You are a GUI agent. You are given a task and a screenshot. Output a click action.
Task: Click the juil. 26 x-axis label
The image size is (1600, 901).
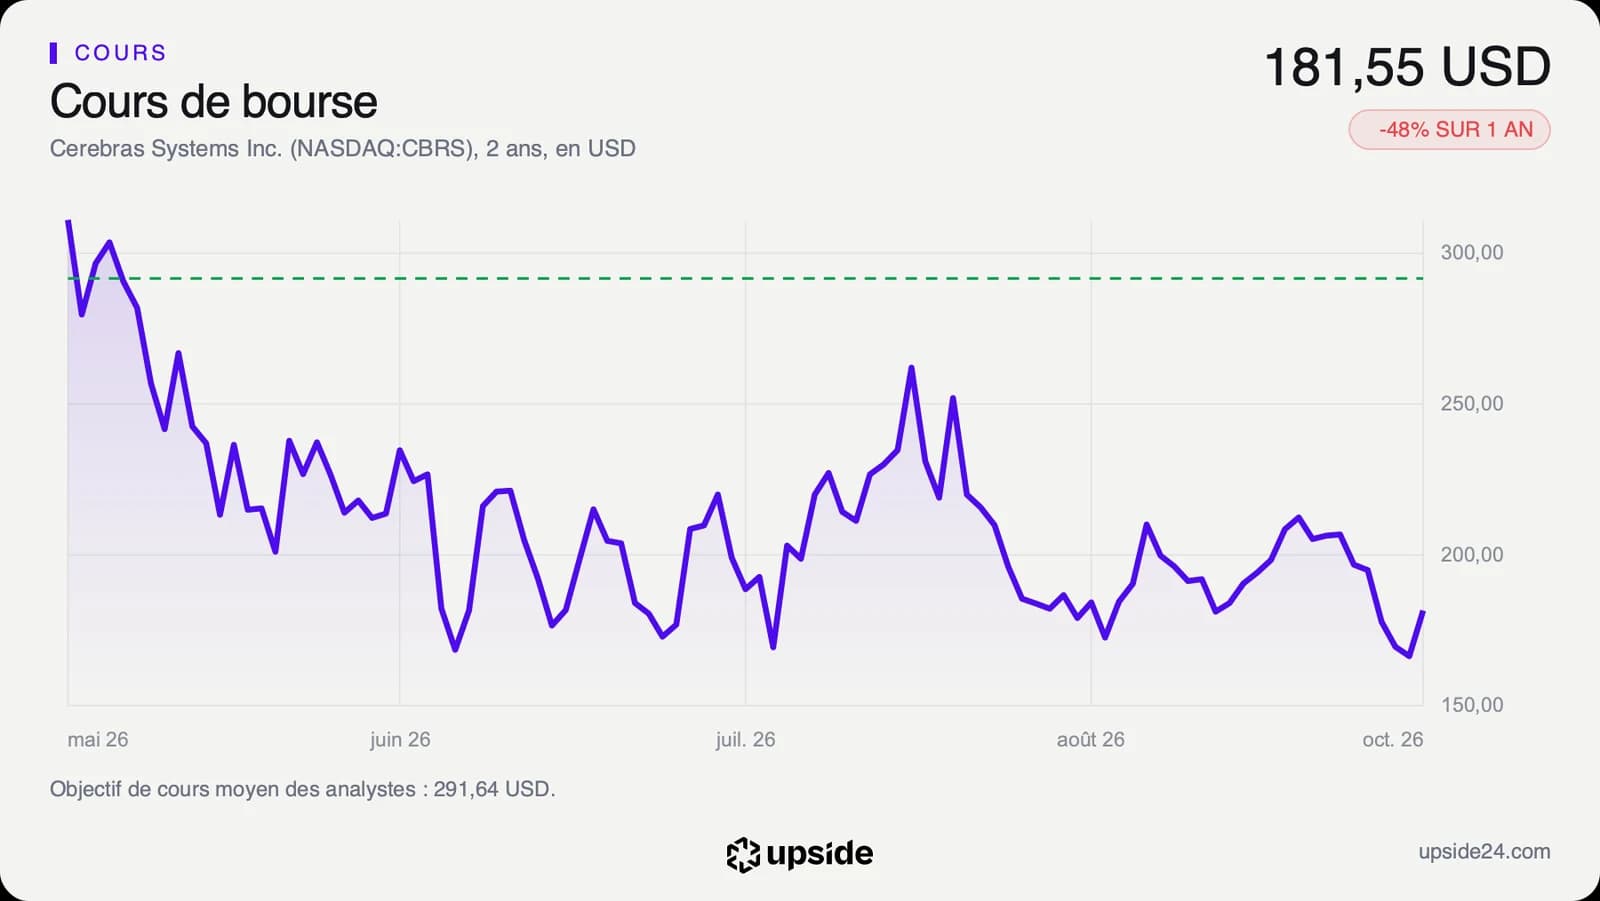745,740
